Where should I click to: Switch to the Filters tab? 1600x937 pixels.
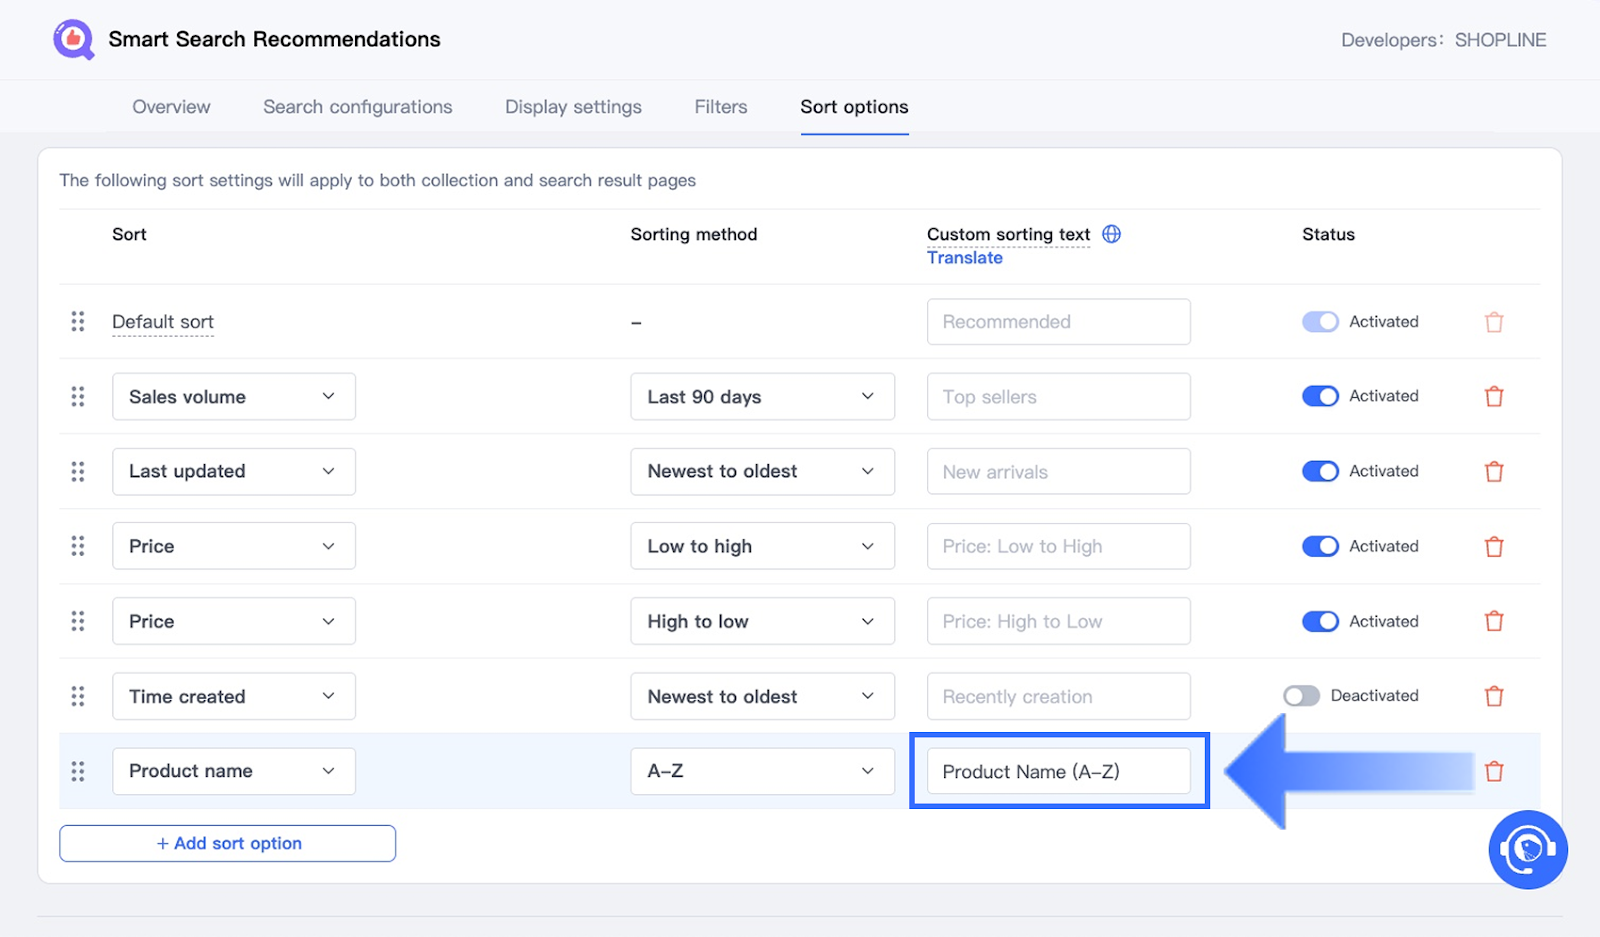pos(721,107)
